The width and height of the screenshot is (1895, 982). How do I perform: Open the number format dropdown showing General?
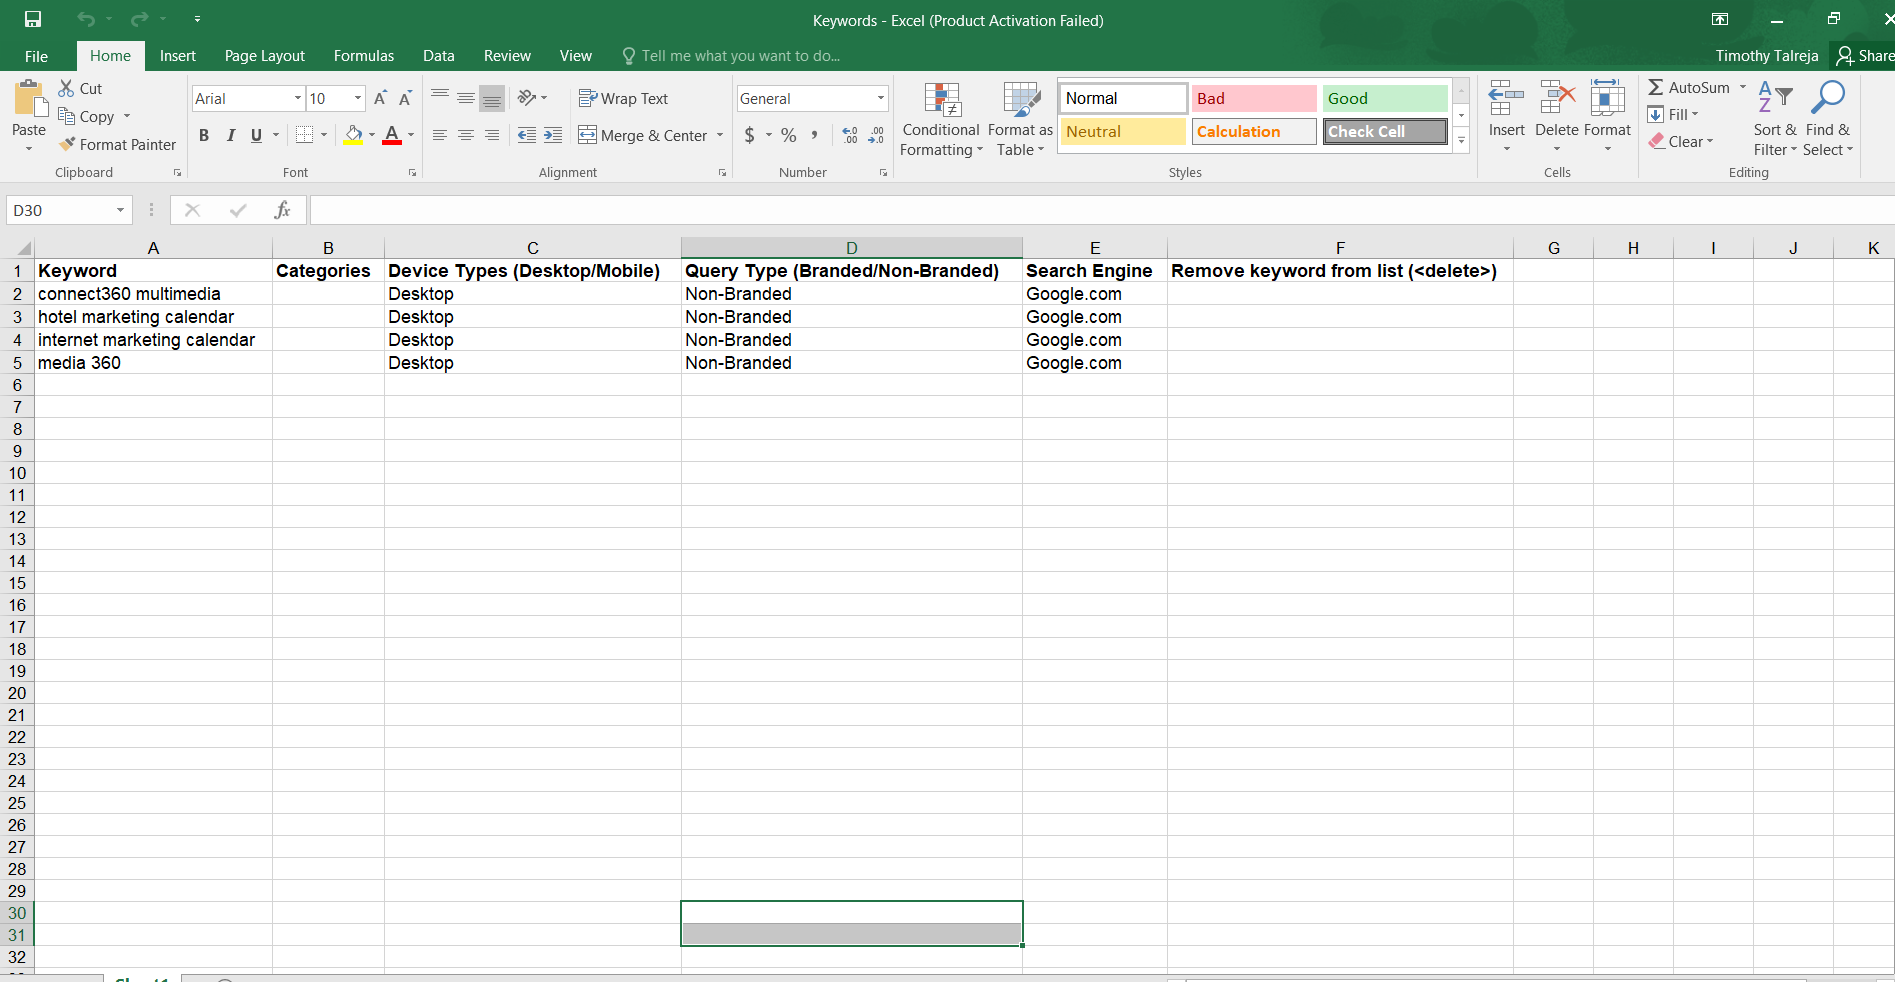click(881, 98)
